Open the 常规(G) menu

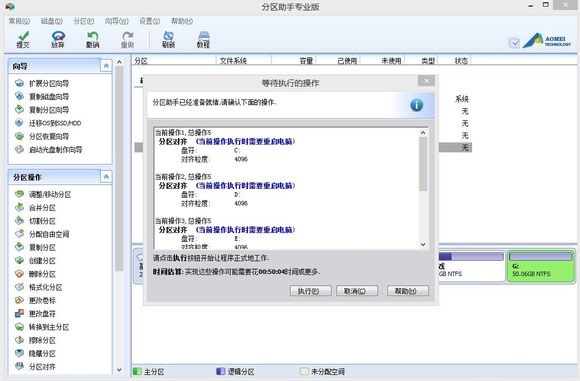coord(19,21)
